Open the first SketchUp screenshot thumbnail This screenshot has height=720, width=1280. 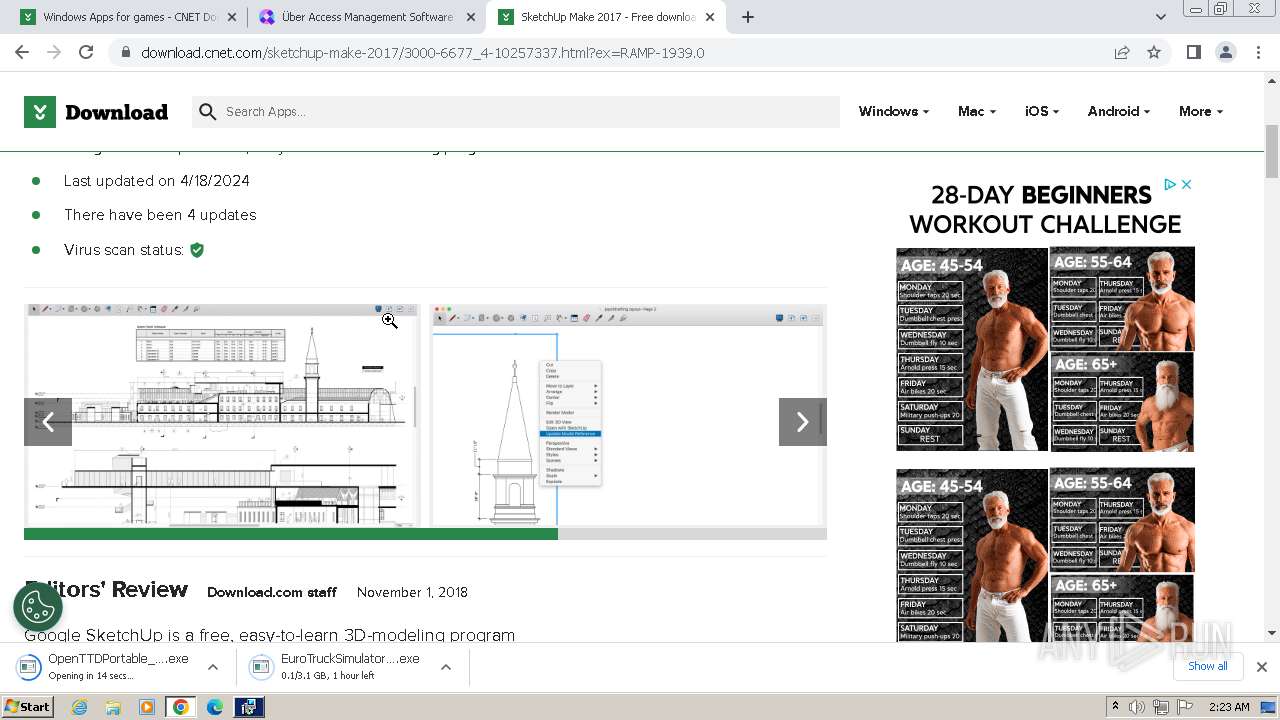(223, 415)
